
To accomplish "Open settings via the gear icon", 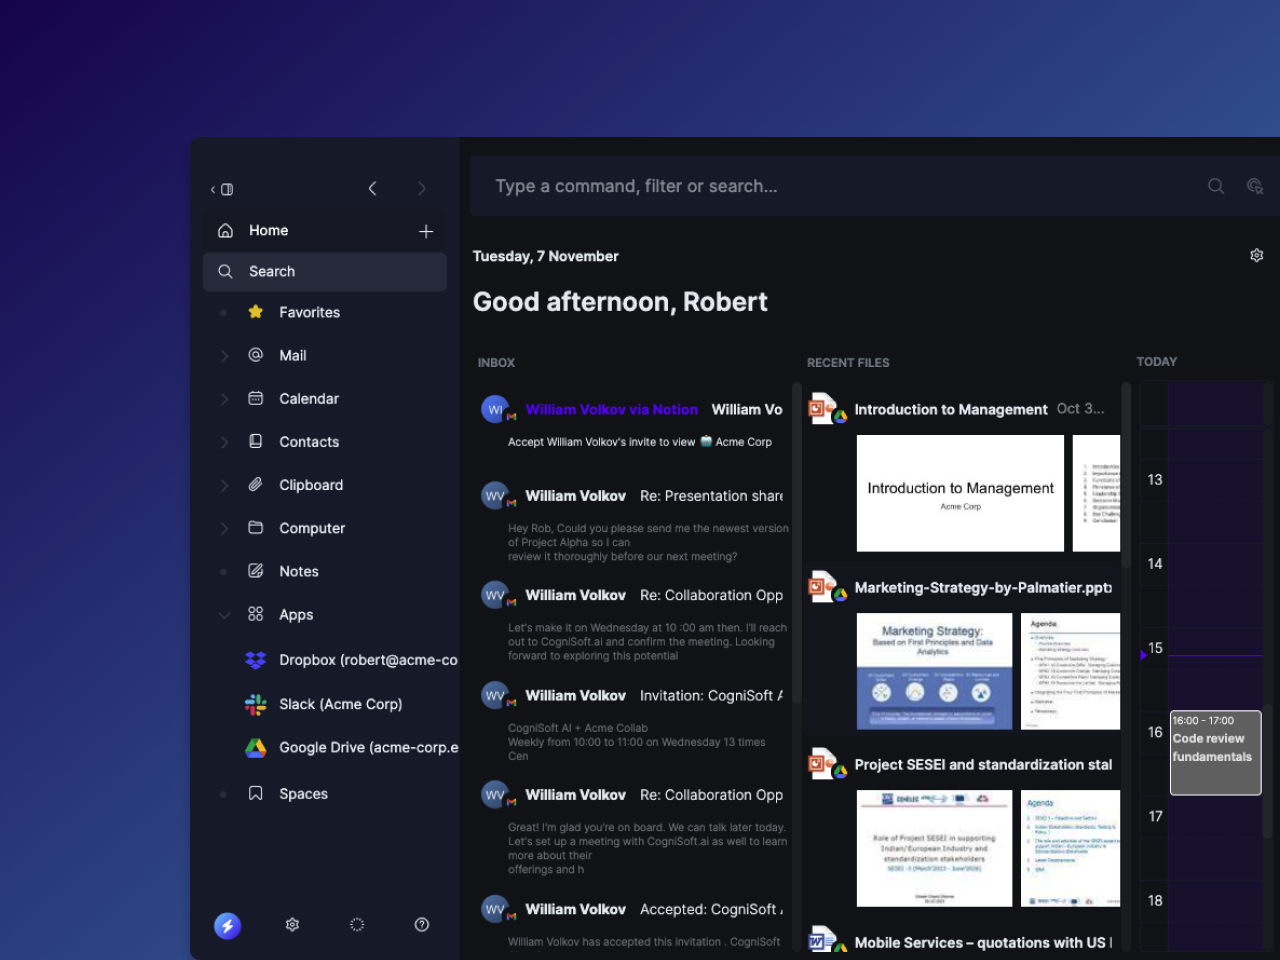I will click(292, 925).
